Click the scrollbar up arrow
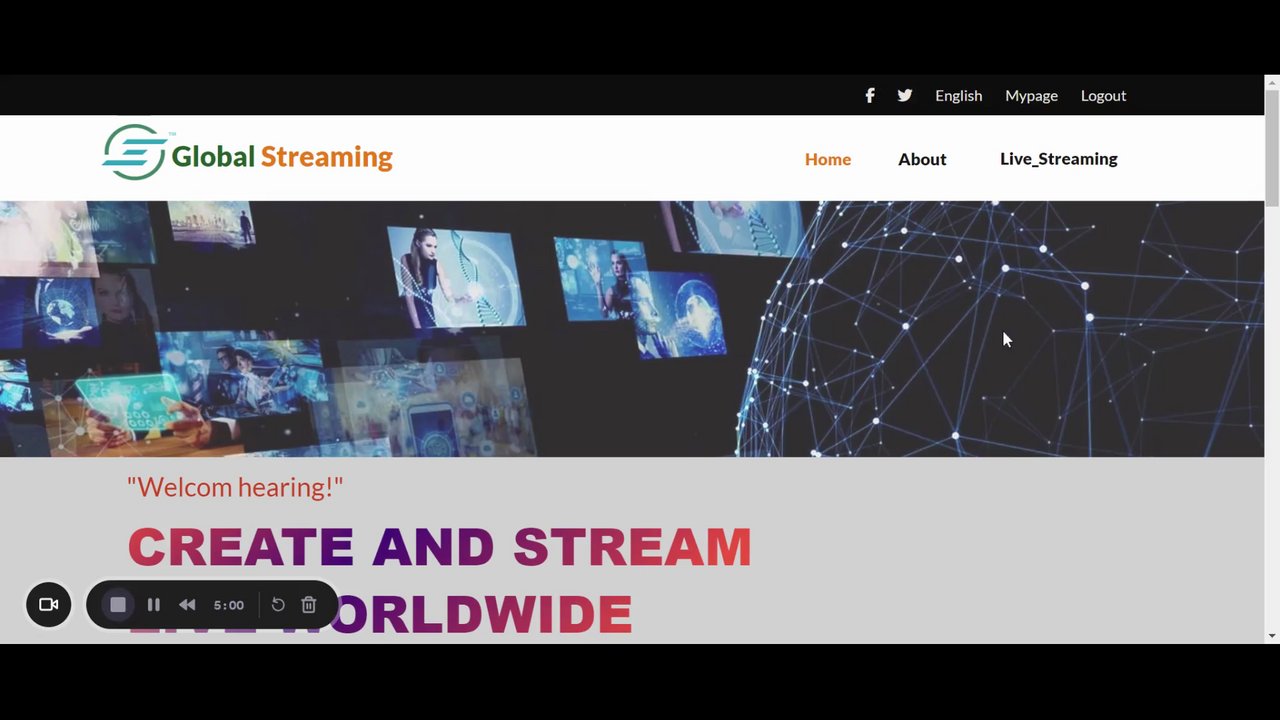1280x720 pixels. (1272, 82)
